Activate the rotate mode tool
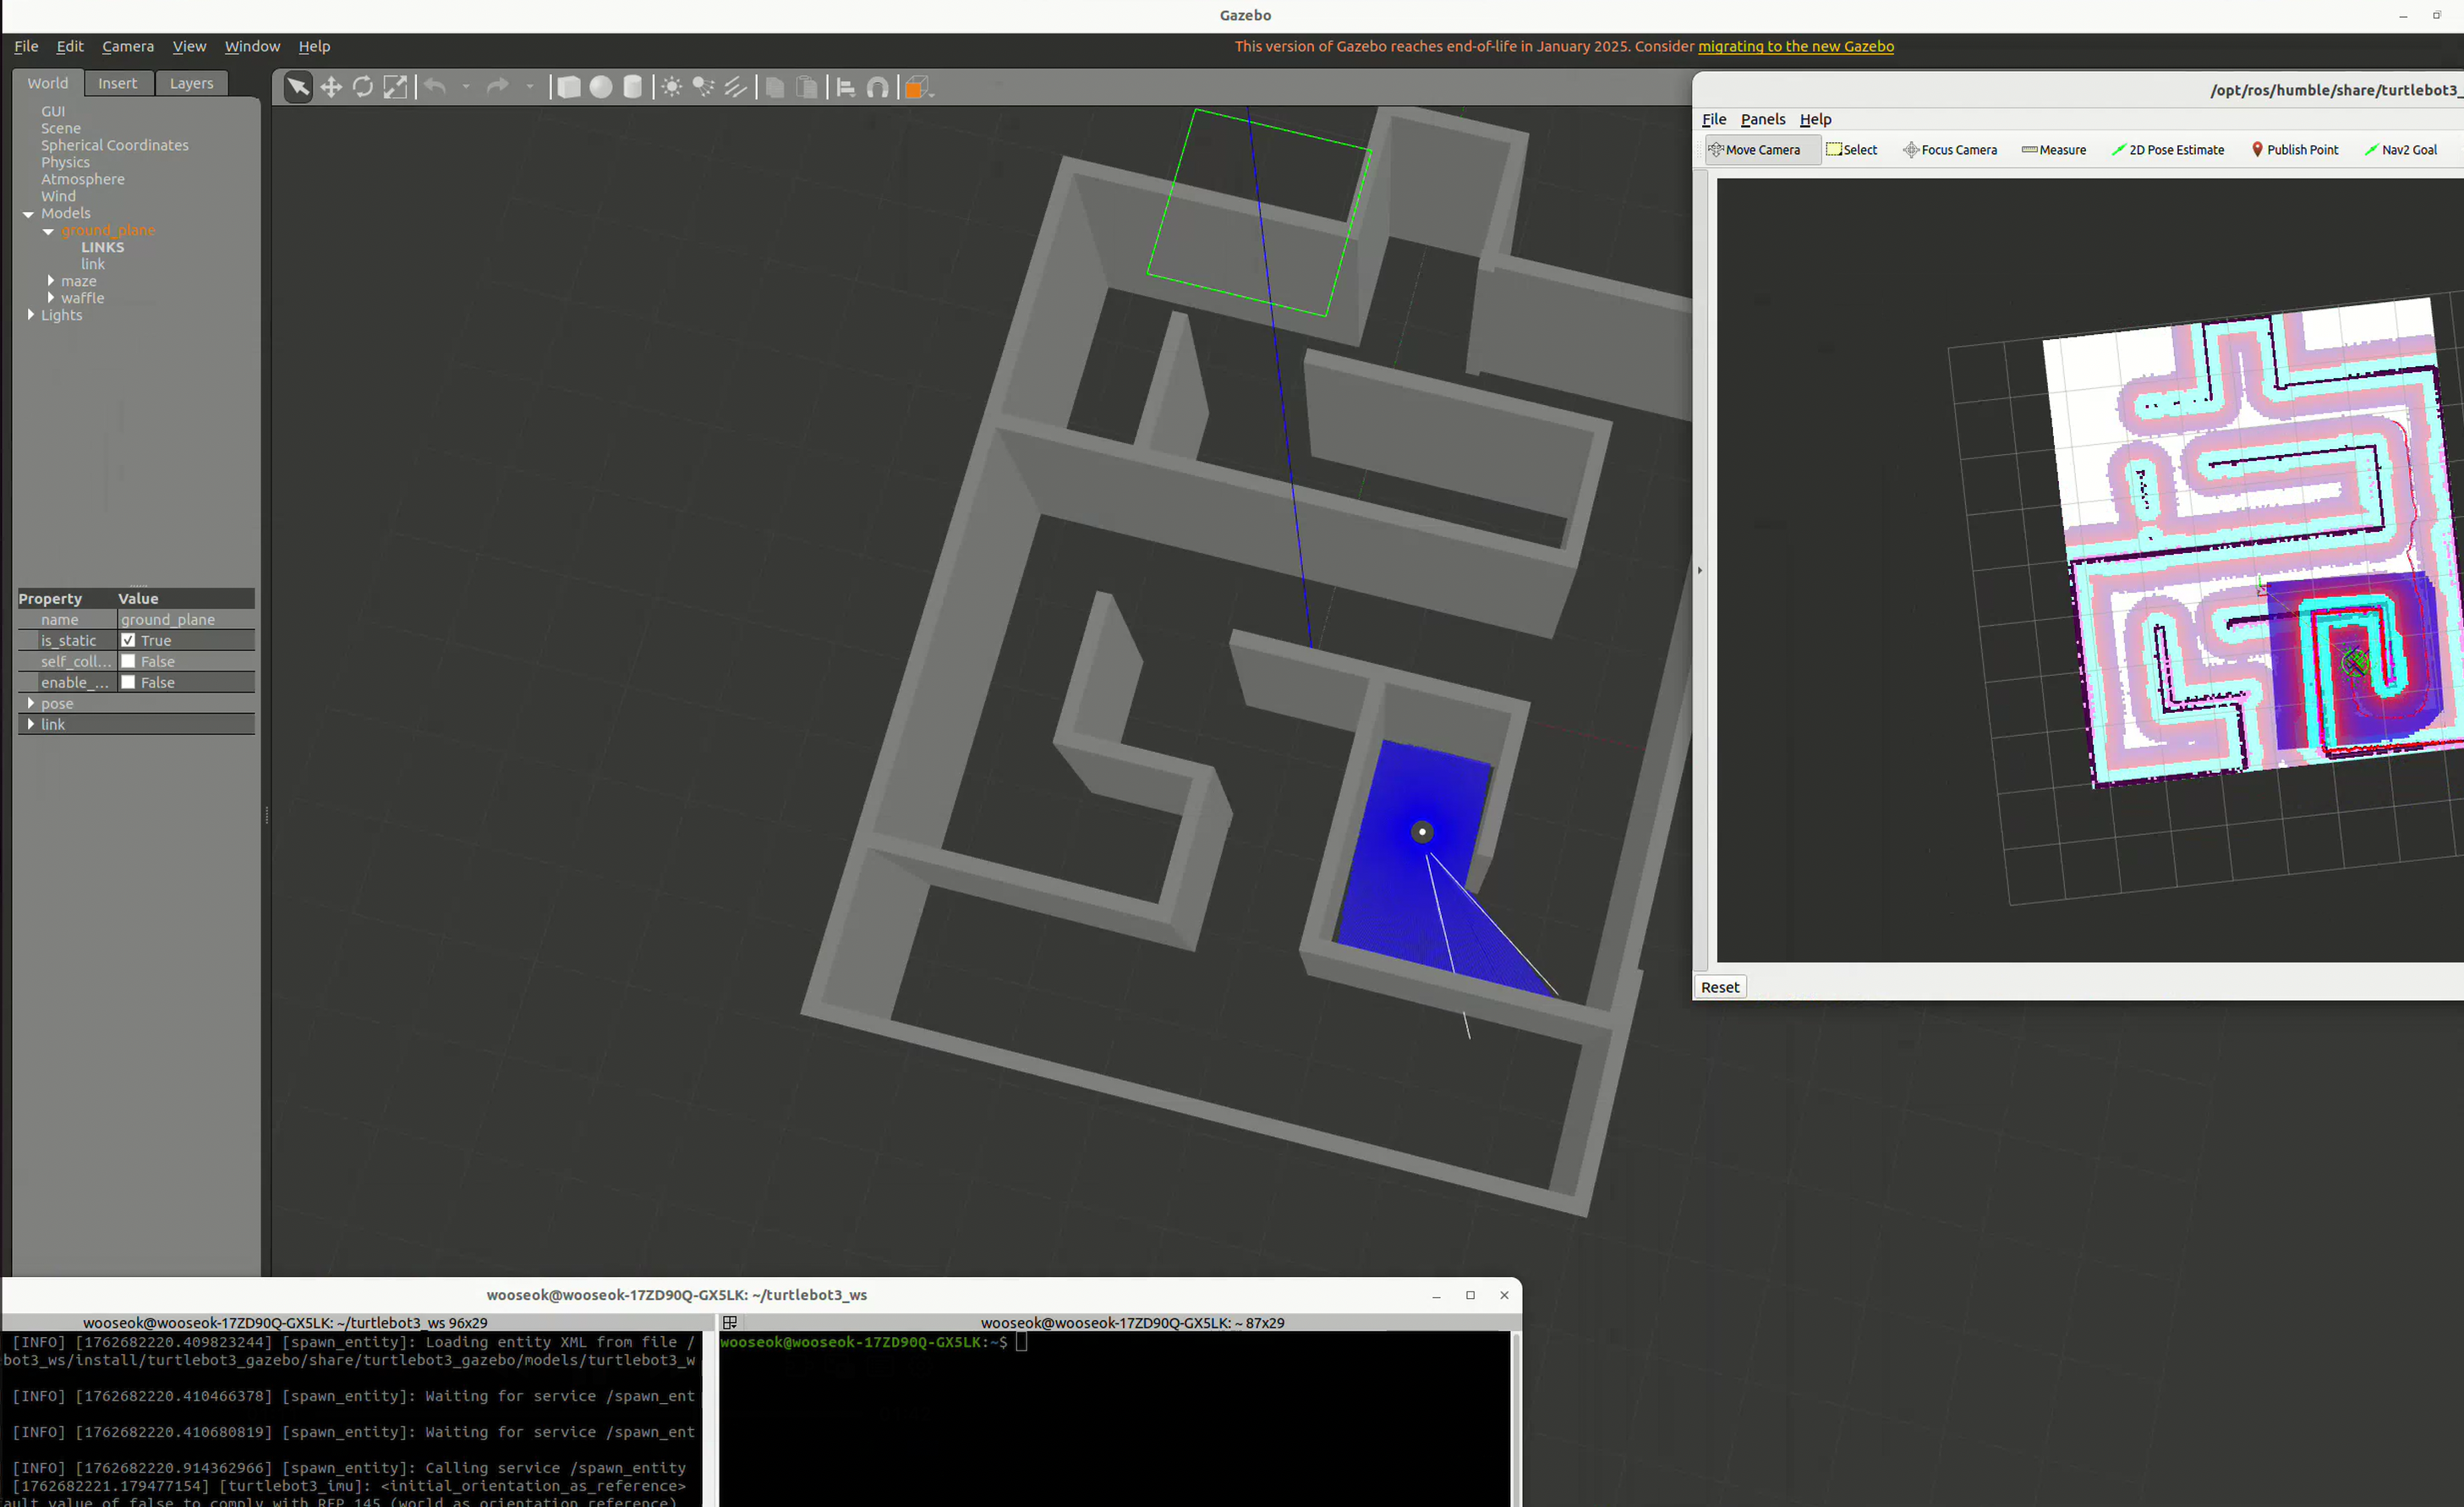 [363, 87]
